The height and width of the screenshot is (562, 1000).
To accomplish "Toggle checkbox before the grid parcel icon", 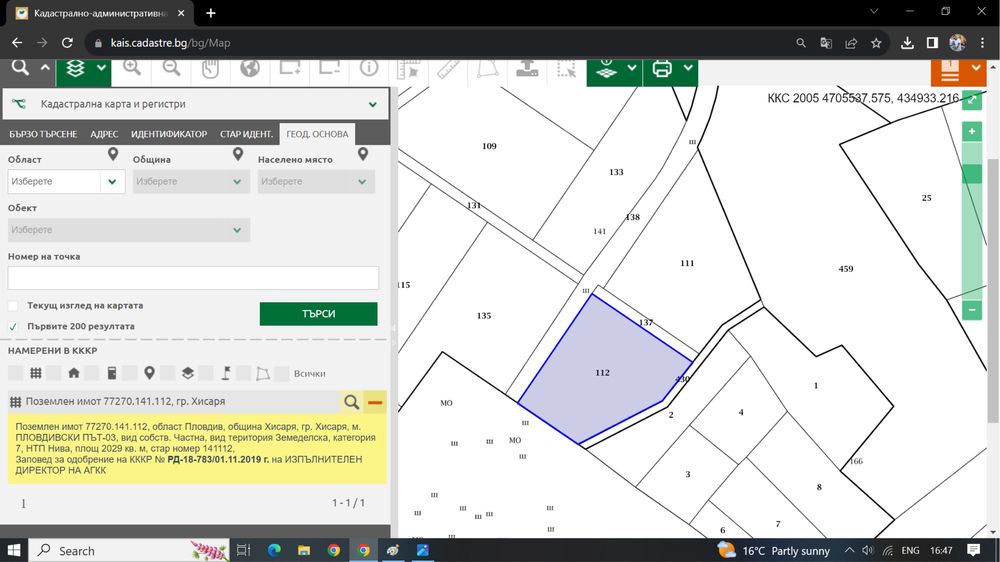I will pyautogui.click(x=15, y=373).
